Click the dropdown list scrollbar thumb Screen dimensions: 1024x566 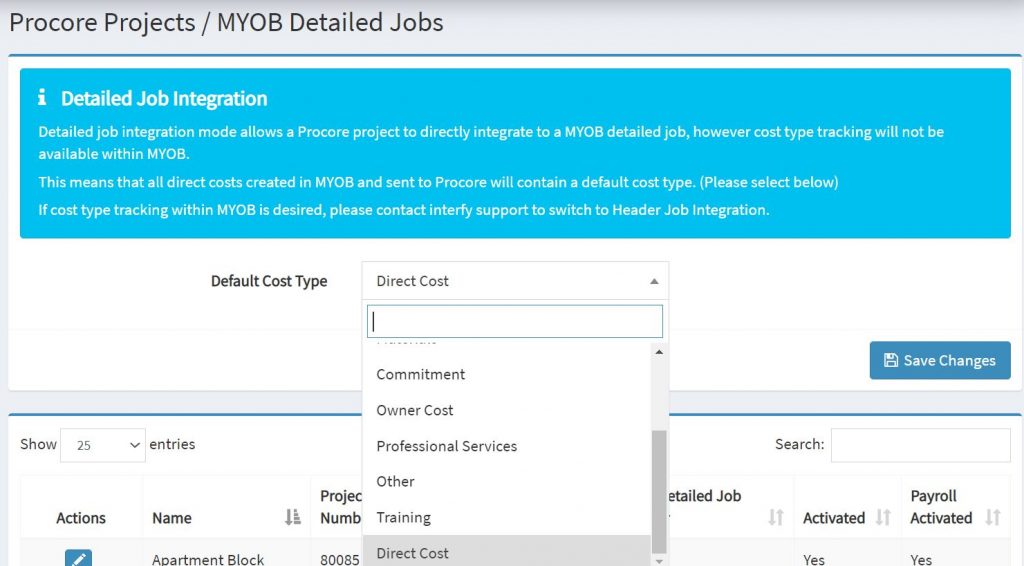659,492
